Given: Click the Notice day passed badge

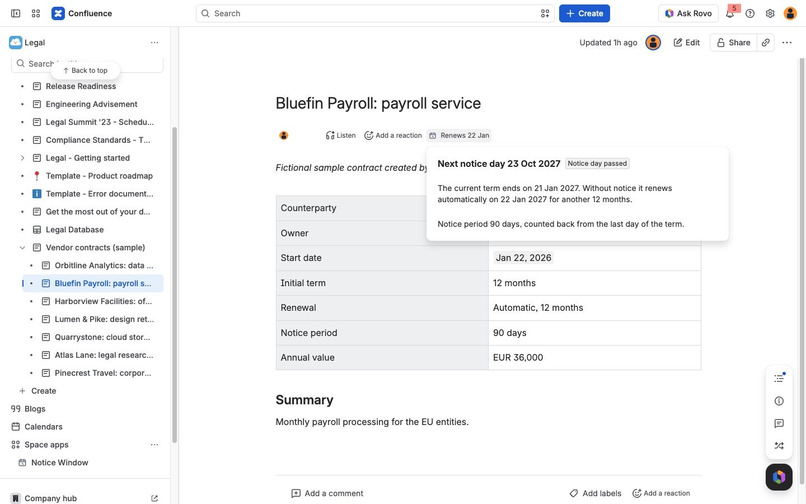Looking at the screenshot, I should pos(597,164).
